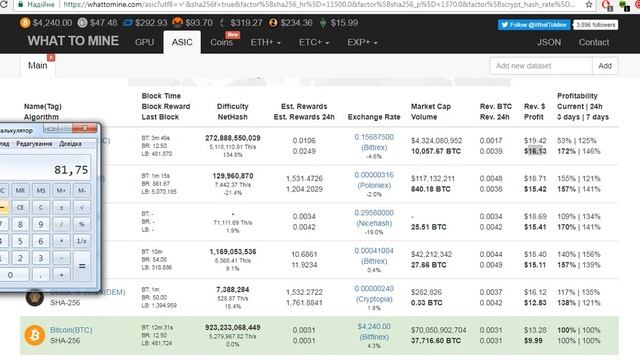Click the 8 key in Calculator
This screenshot has height=360, width=640.
coord(20,224)
